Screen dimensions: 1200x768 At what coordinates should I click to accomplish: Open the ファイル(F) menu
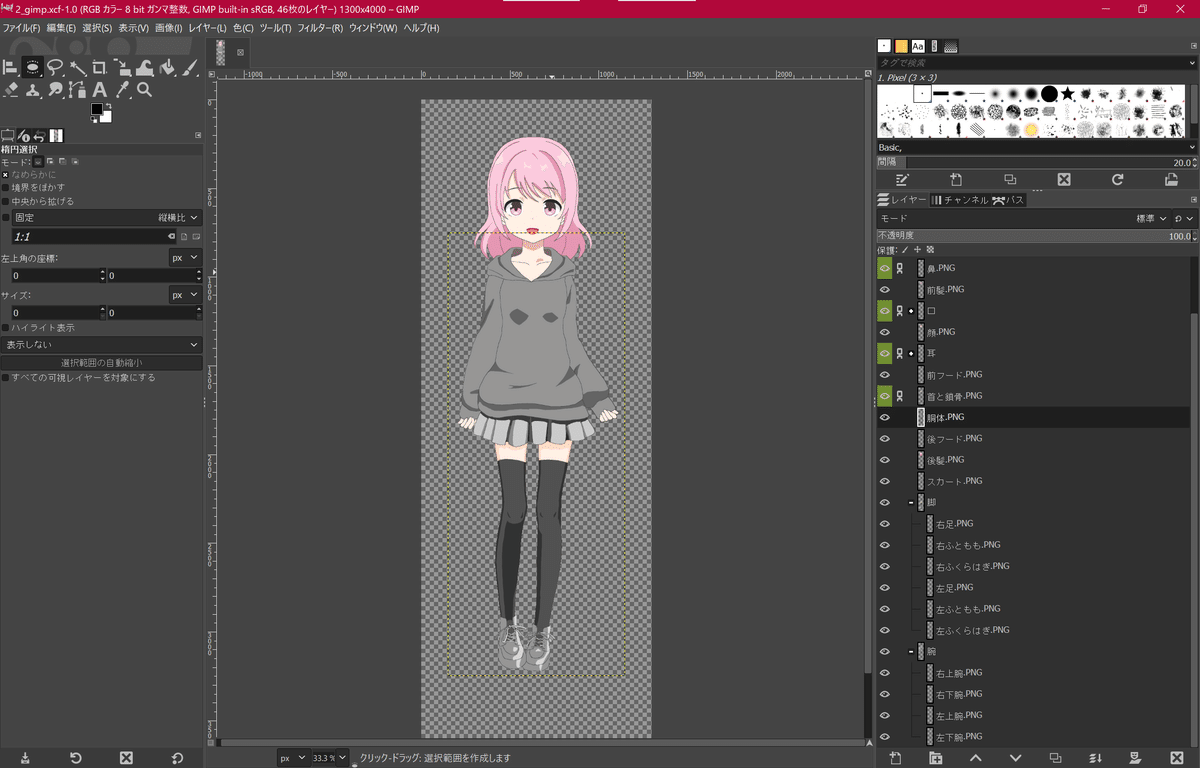tap(21, 28)
